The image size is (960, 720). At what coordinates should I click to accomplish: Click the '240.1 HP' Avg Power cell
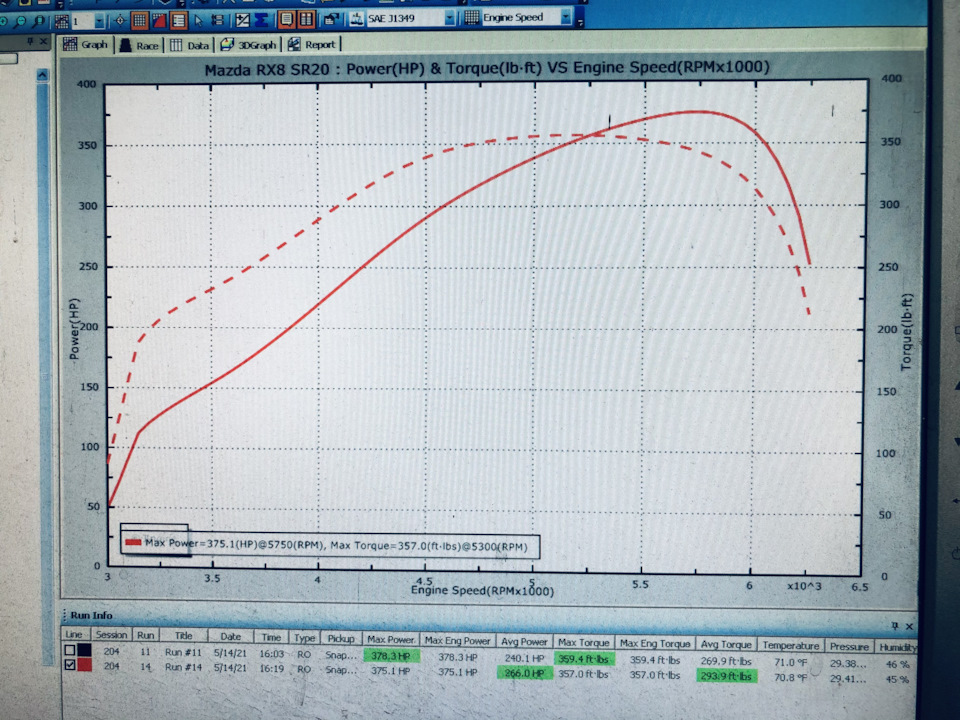pyautogui.click(x=524, y=658)
